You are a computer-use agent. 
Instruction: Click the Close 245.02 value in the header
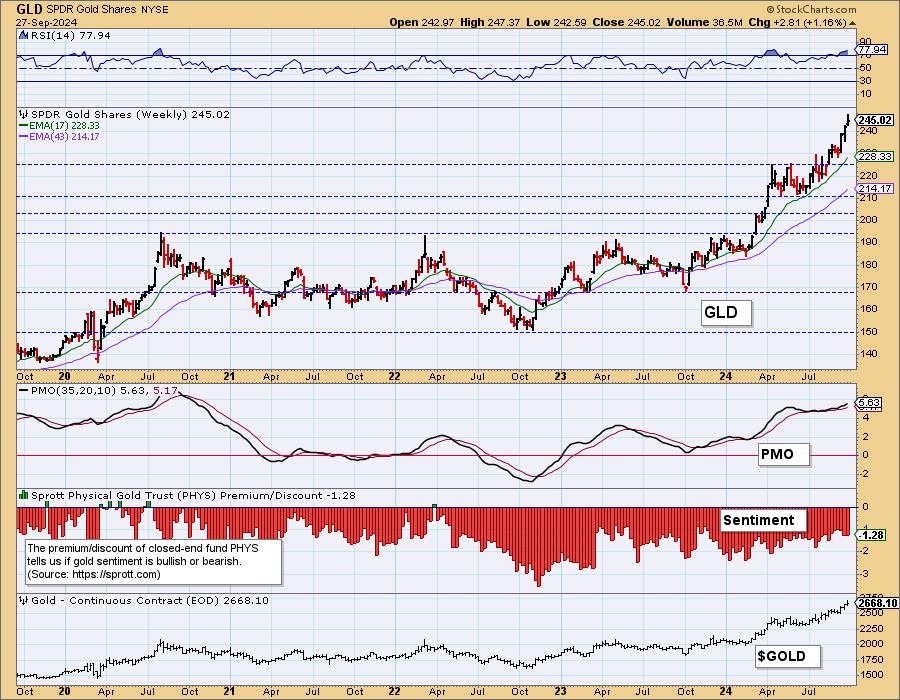626,22
